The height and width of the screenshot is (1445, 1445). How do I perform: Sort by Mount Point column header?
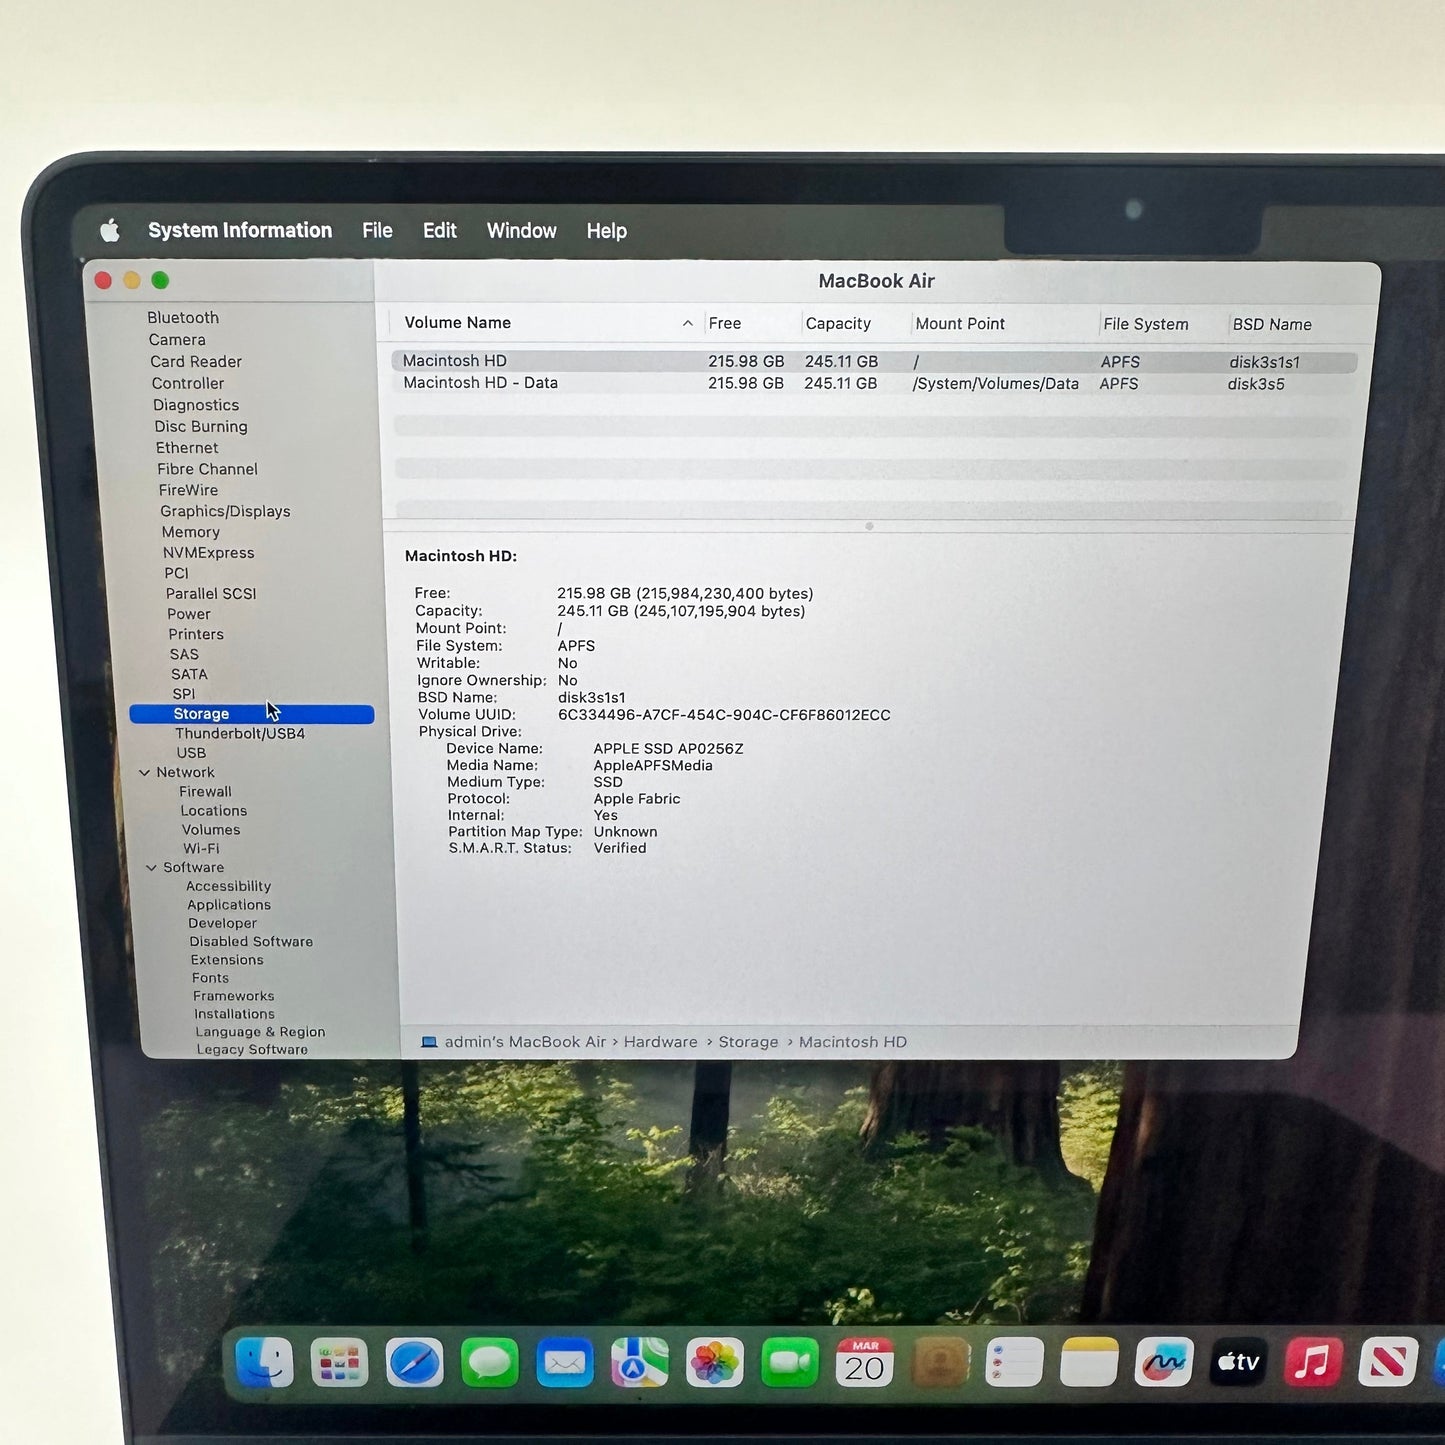click(960, 323)
